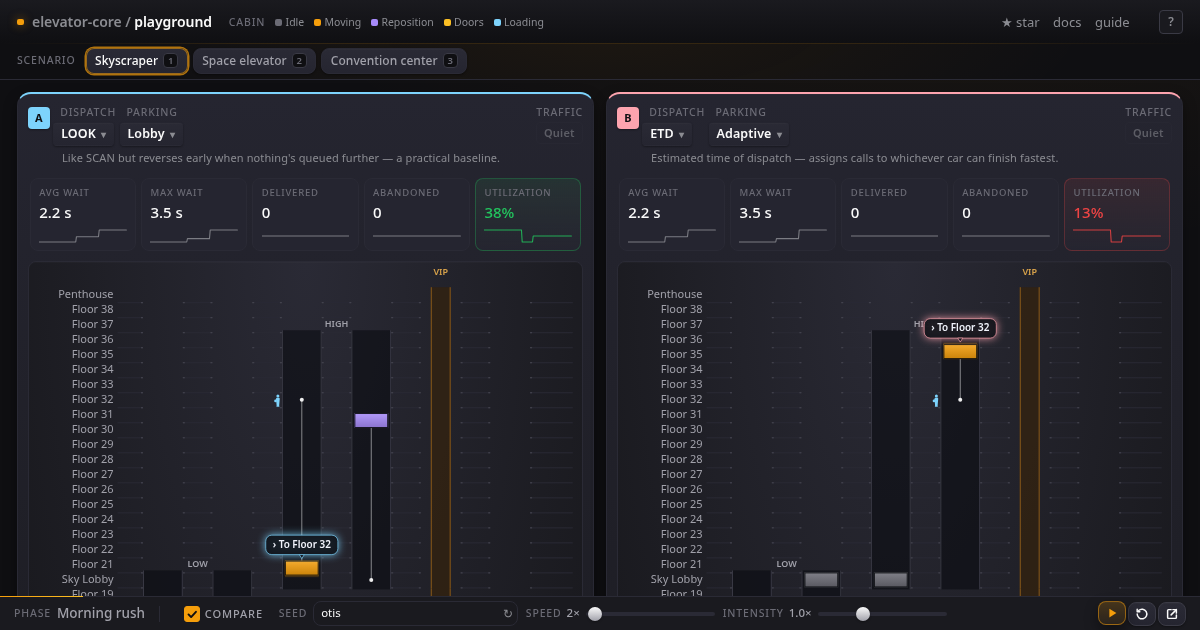Click pane A AVG WAIT metric card
The image size is (1200, 630).
(83, 214)
